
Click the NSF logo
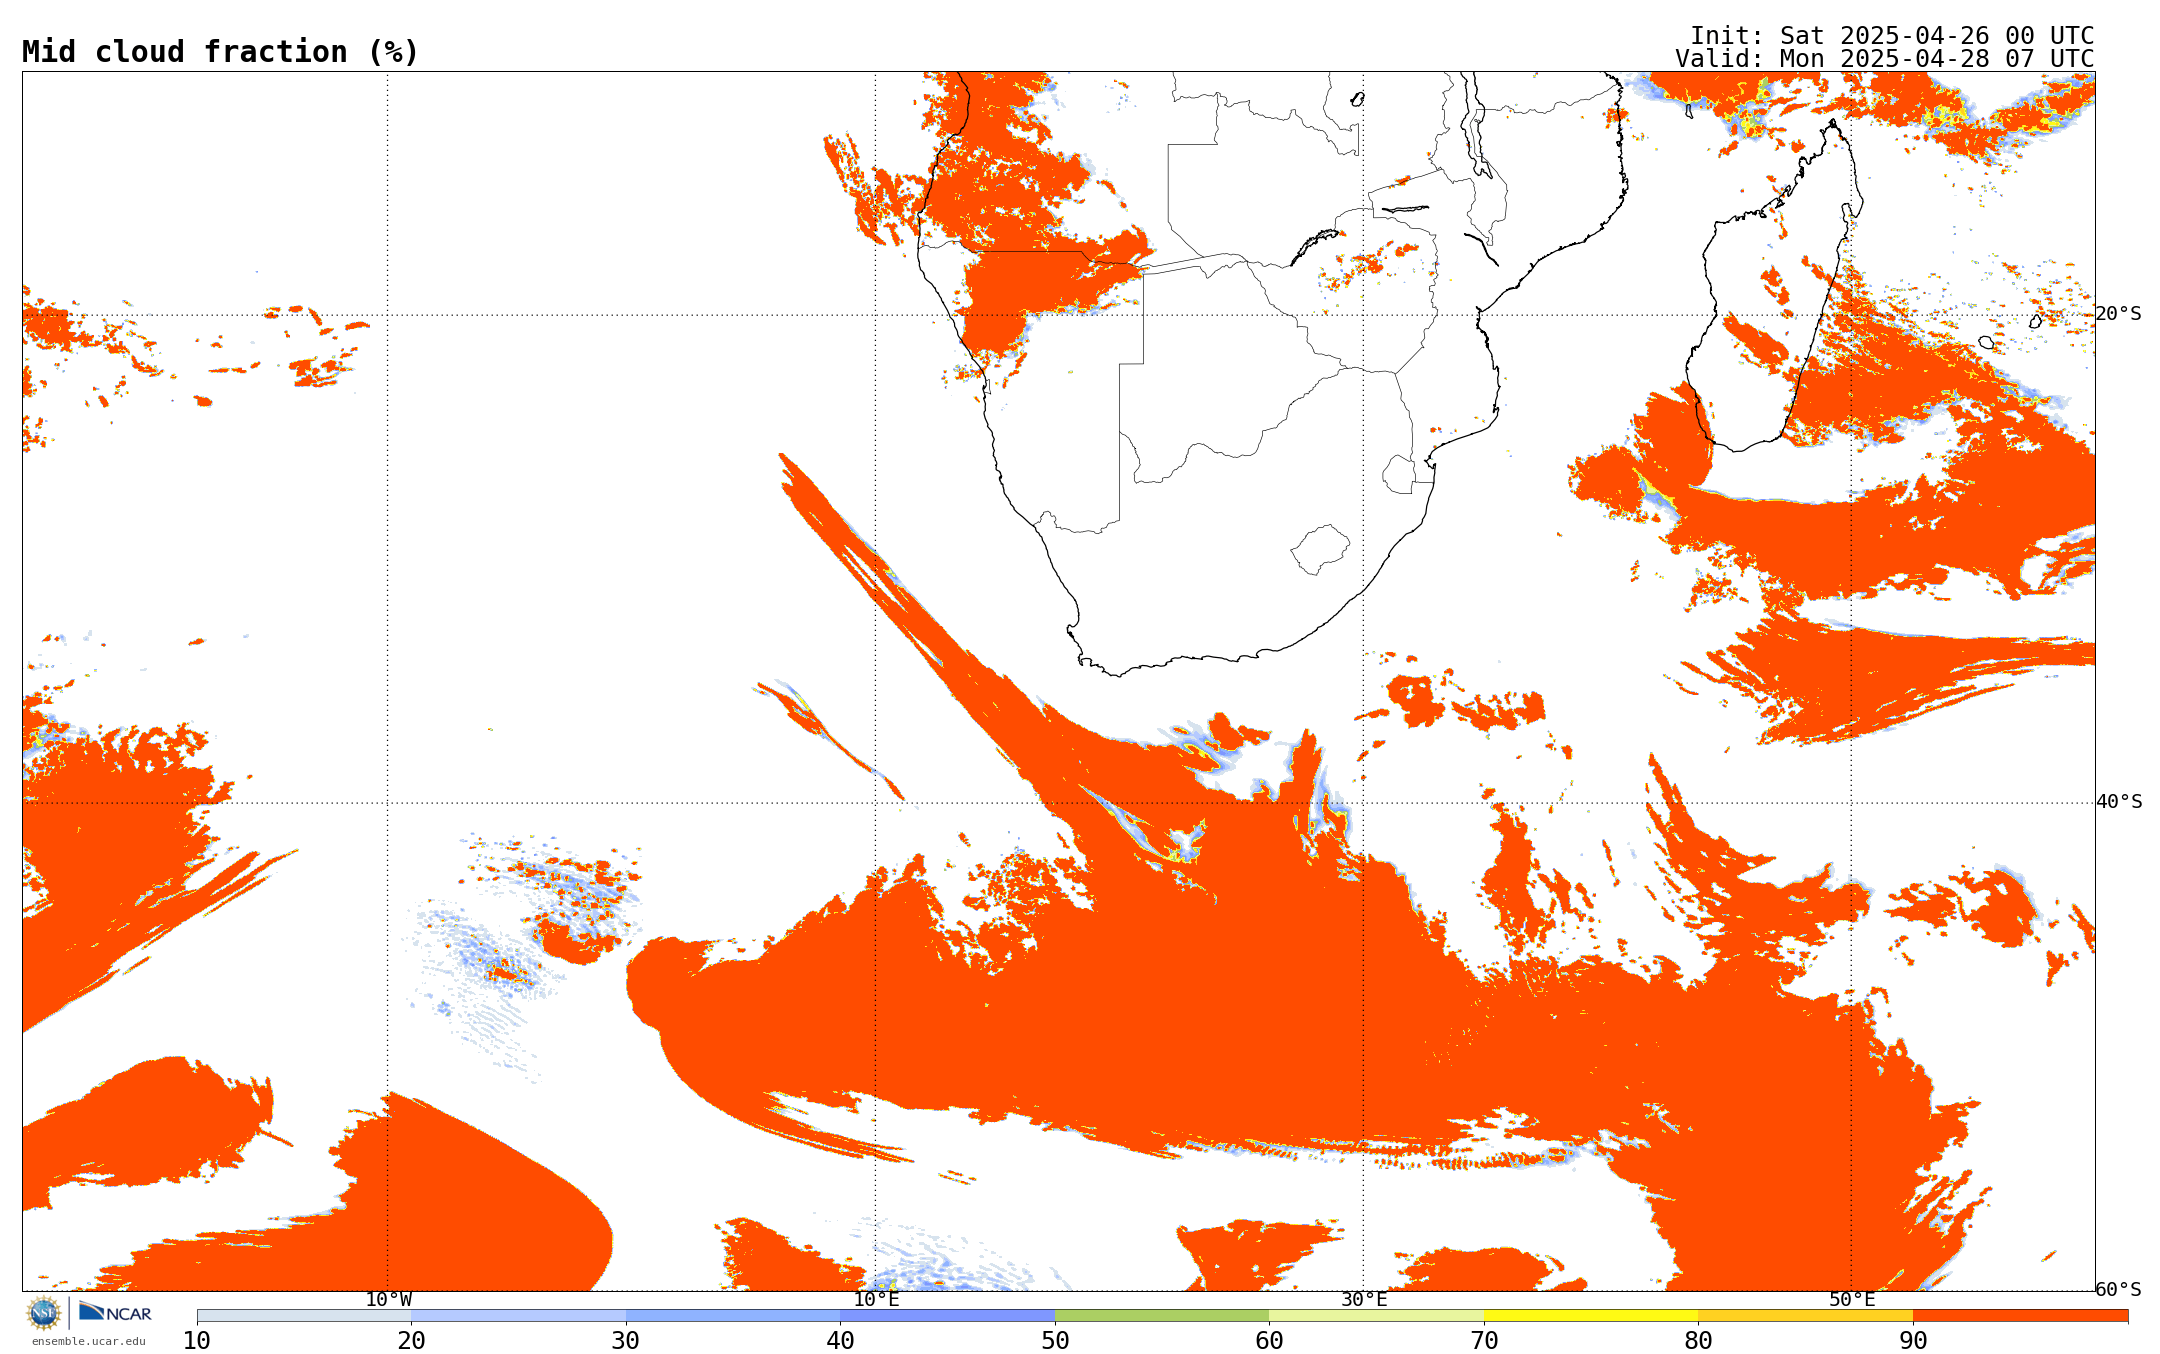pyautogui.click(x=44, y=1313)
